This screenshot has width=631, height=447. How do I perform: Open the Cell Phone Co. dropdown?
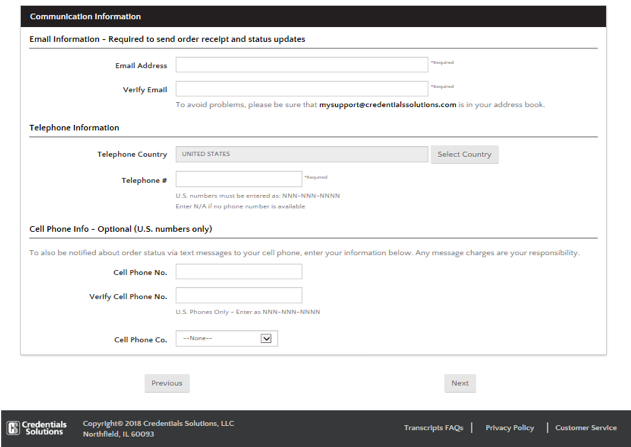(227, 338)
